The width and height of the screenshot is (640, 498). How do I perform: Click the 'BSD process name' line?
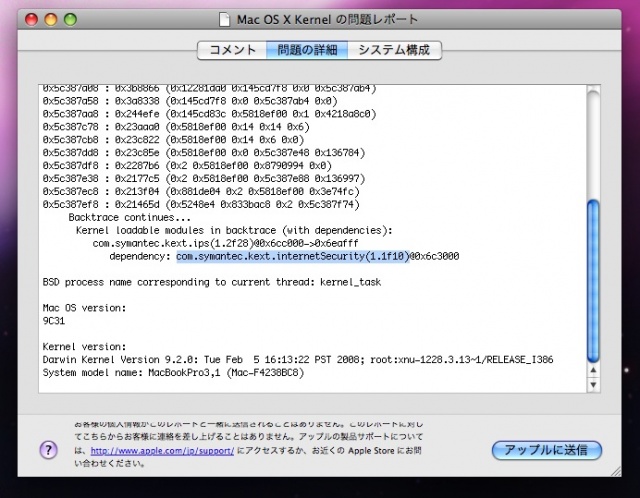212,282
